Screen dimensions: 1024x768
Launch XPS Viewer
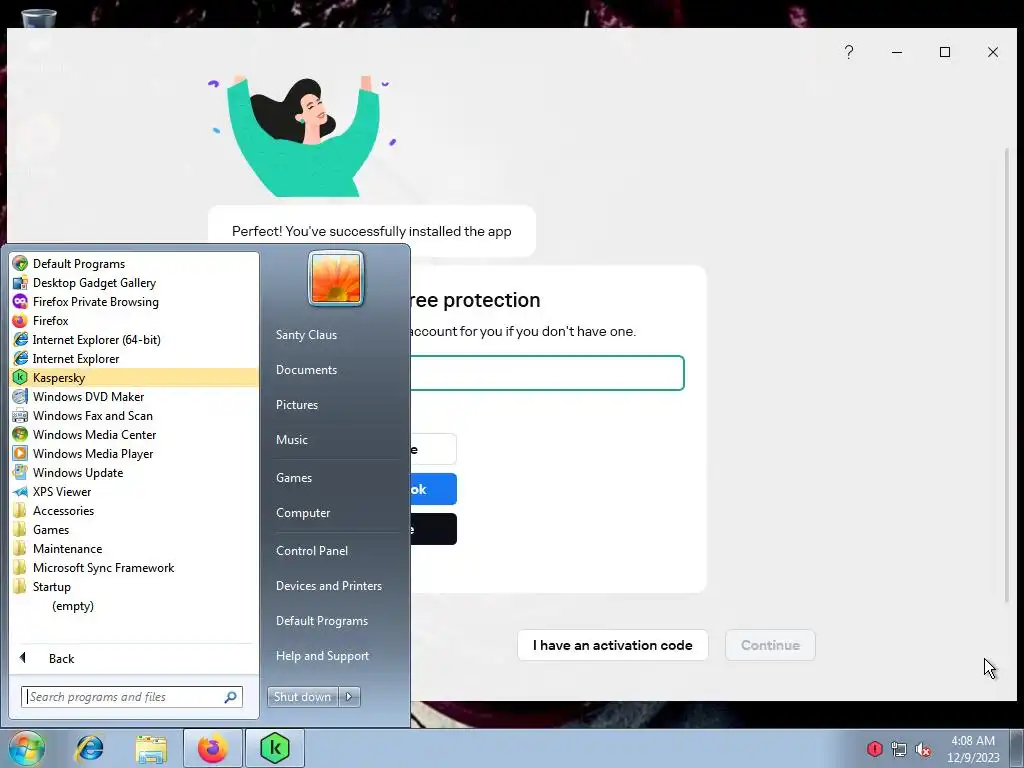click(x=61, y=491)
